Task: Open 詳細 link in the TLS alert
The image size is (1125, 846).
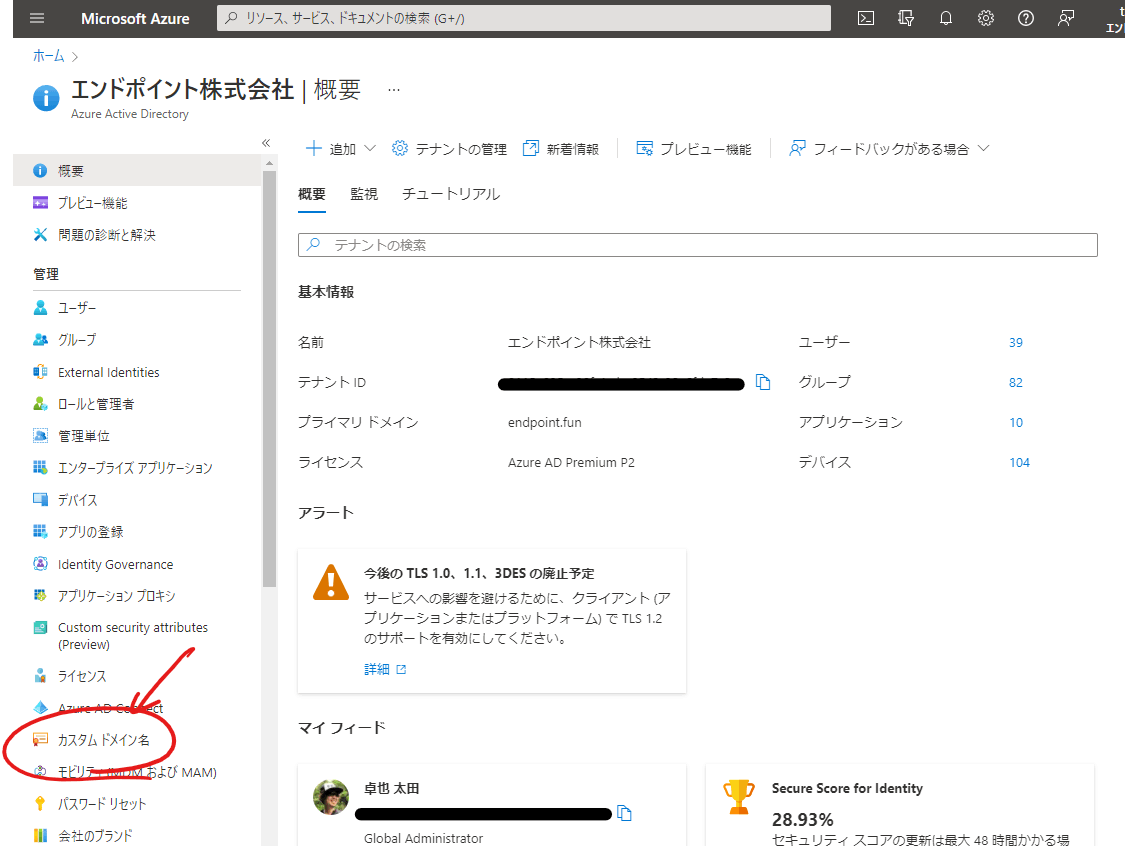Action: (385, 669)
